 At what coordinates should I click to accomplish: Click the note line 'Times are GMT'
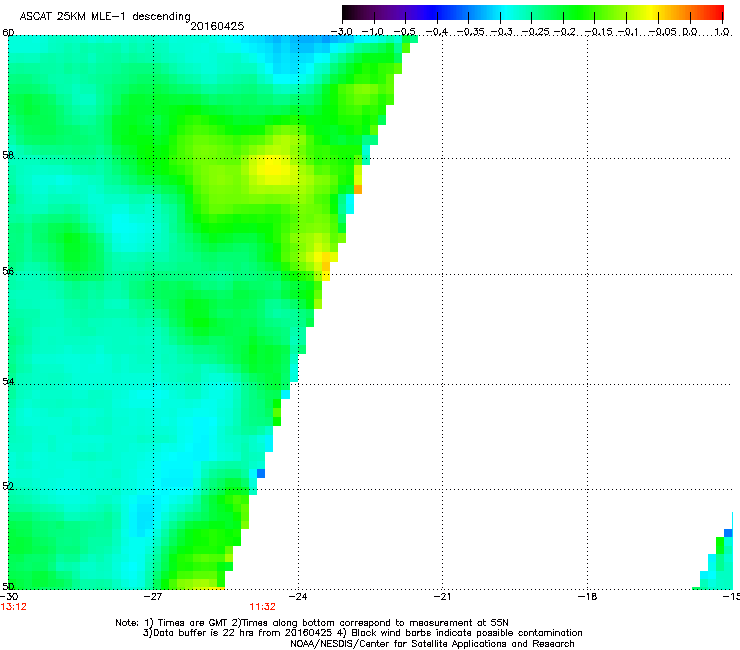(x=193, y=623)
